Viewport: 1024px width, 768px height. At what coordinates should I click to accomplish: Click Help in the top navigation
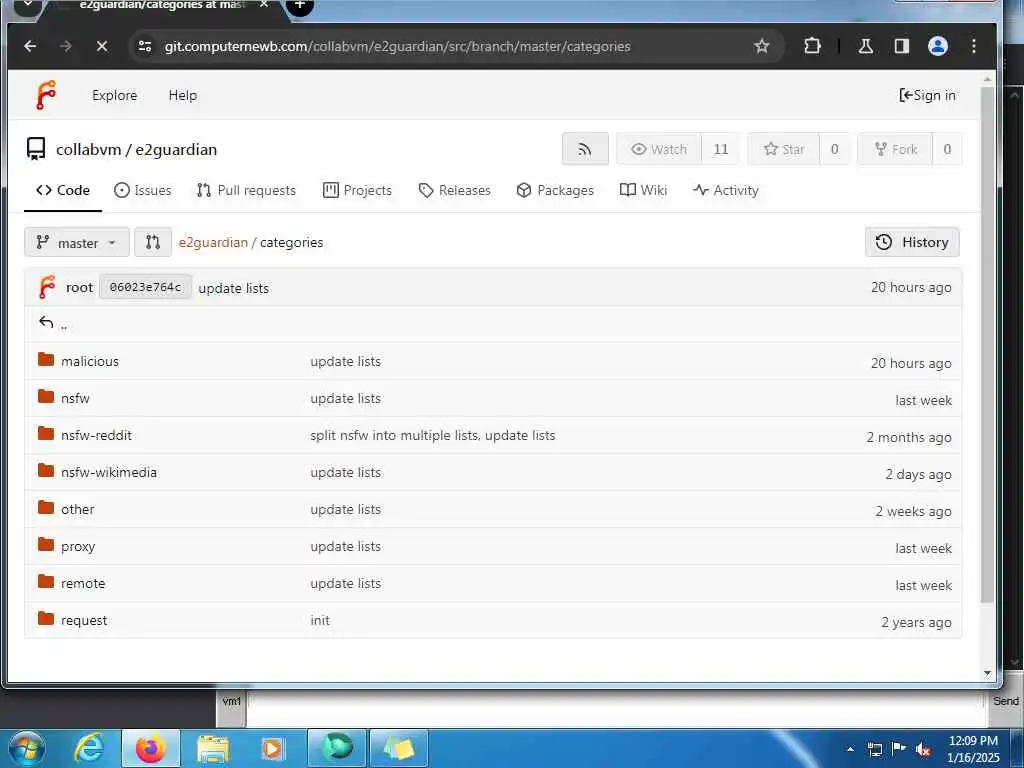(x=182, y=95)
